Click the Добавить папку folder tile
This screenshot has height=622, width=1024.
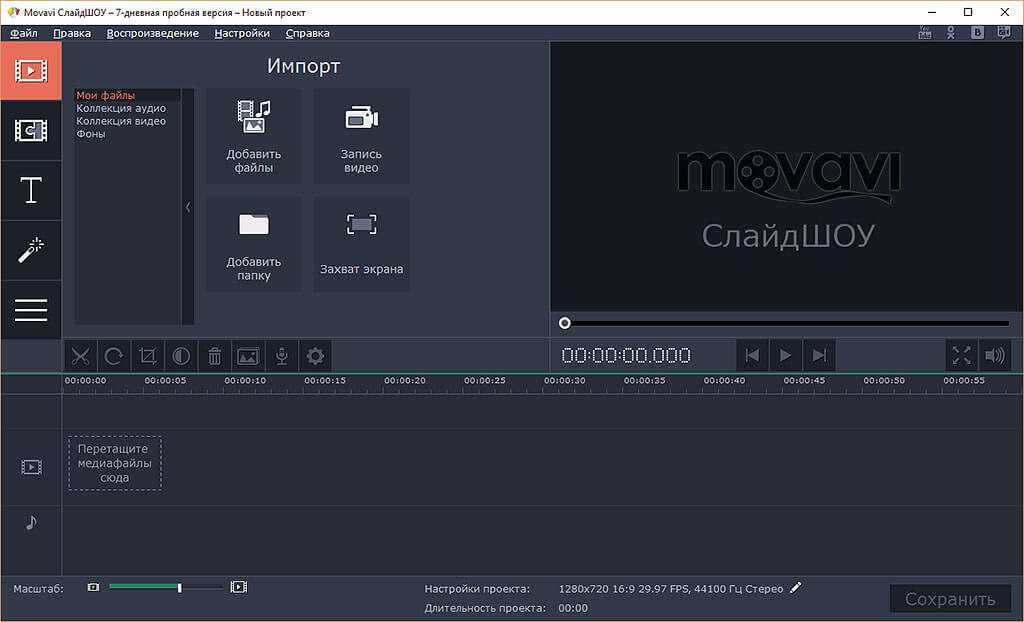click(253, 244)
